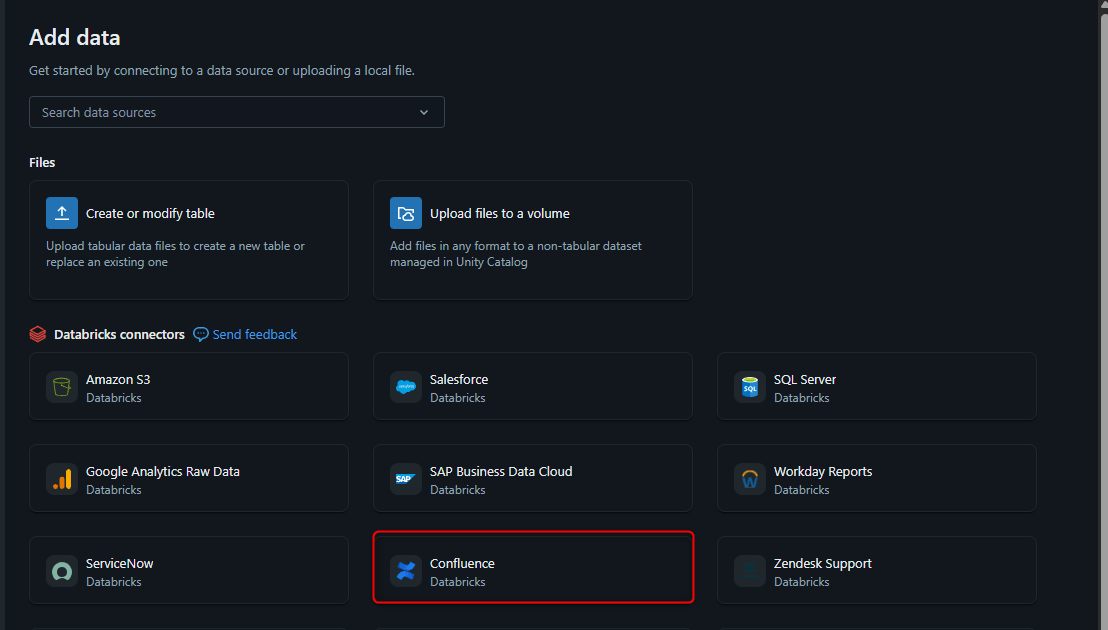This screenshot has height=630, width=1108.
Task: Click the Create or modify table upload icon
Action: (x=62, y=213)
